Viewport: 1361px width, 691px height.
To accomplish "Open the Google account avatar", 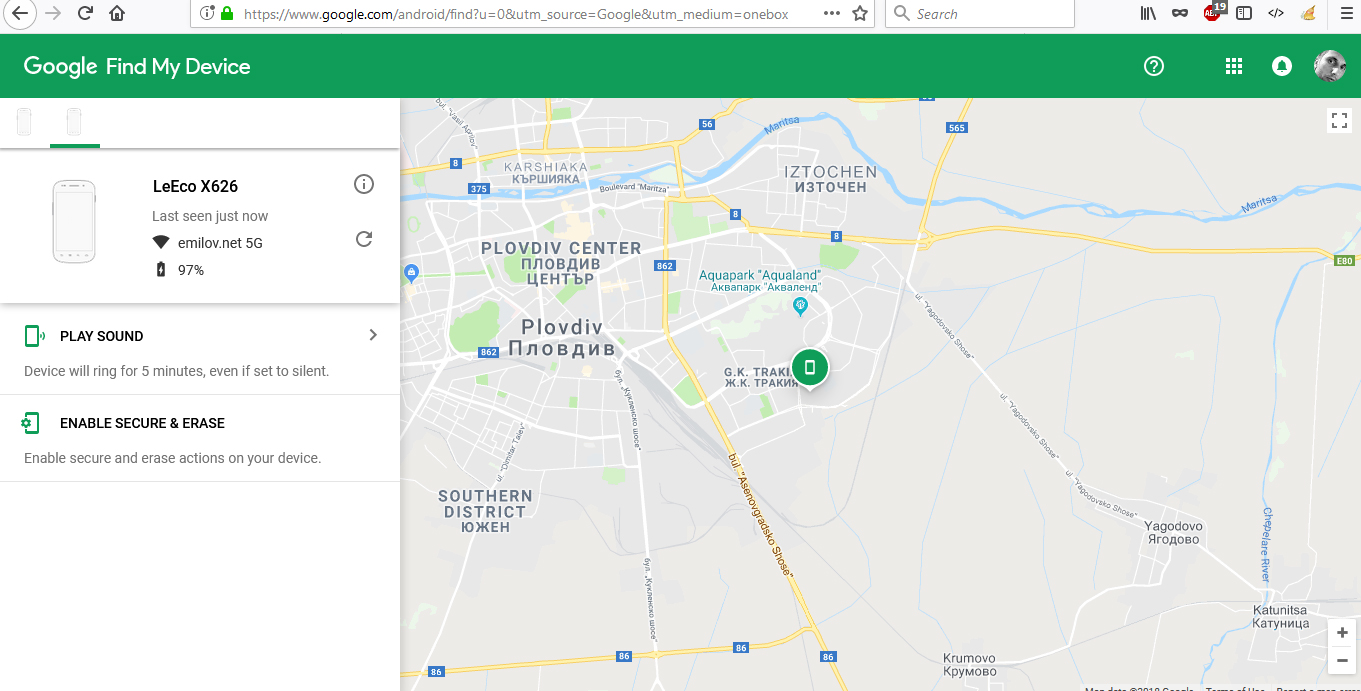I will (x=1330, y=66).
